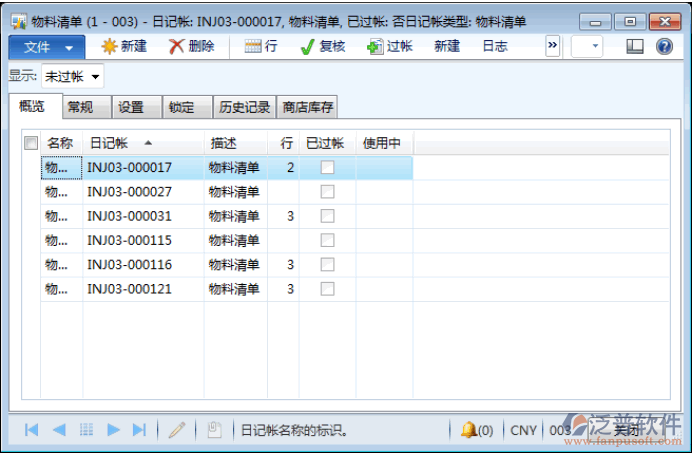Image resolution: width=692 pixels, height=457 pixels.
Task: Select journal INJ03-000121 cell
Action: [143, 289]
